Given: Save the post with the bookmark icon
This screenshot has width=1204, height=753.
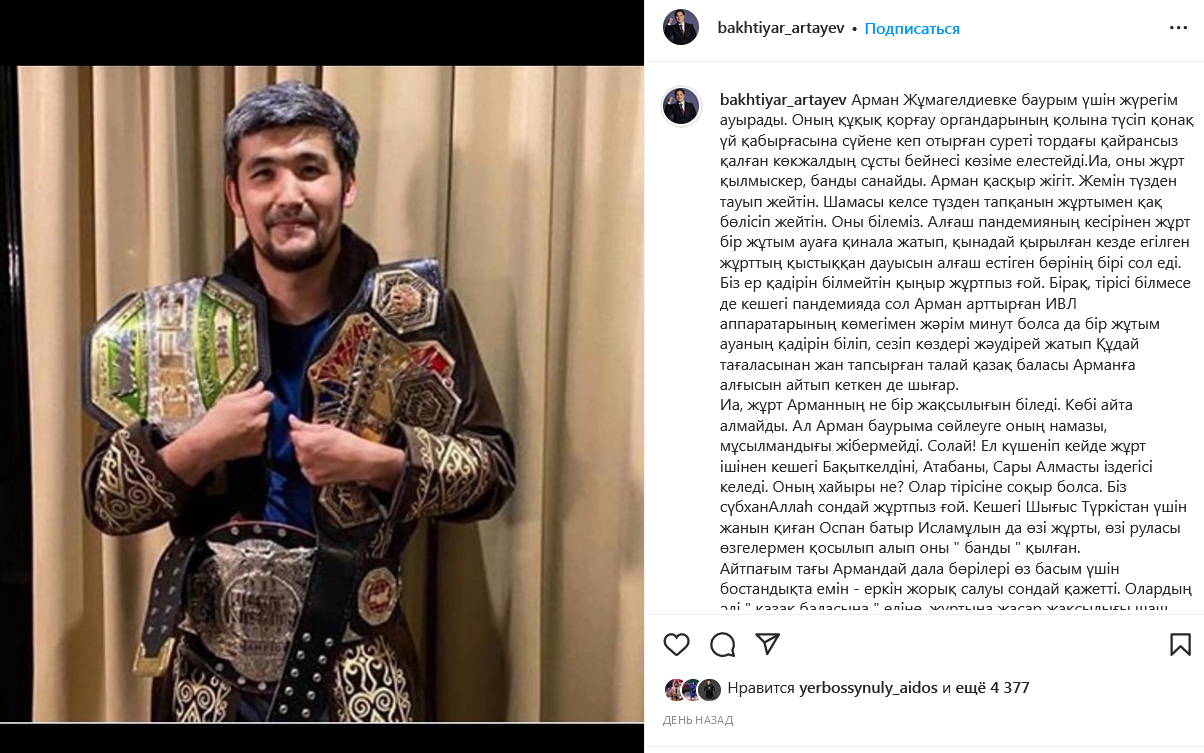Looking at the screenshot, I should coord(1180,644).
